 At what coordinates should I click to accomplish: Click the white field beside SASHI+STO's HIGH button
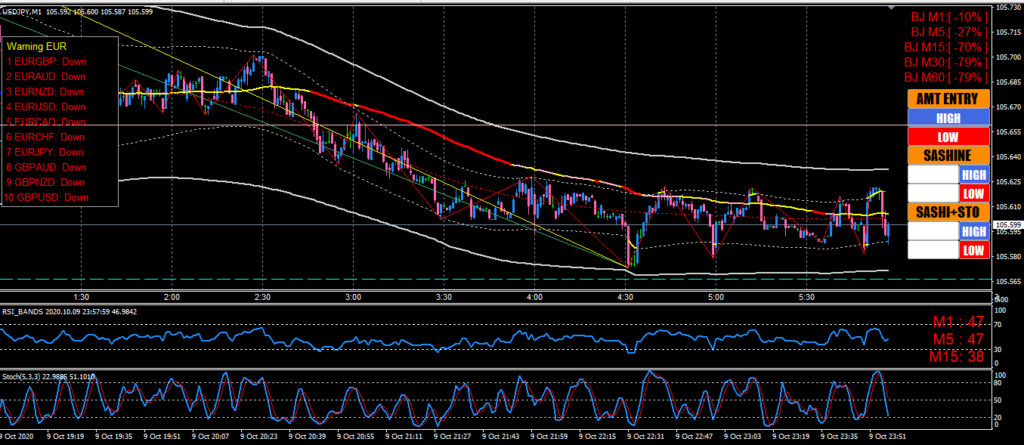click(x=931, y=231)
